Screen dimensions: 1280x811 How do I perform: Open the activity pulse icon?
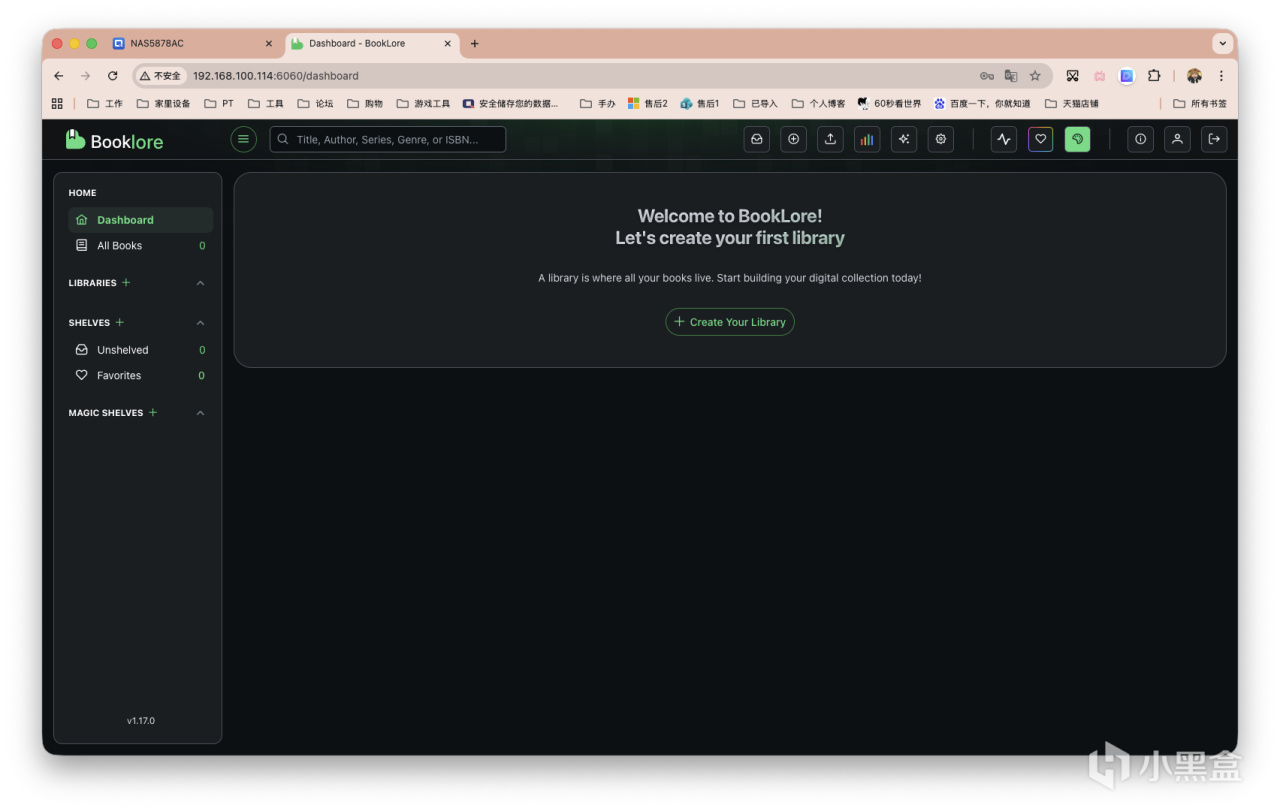pos(1004,139)
